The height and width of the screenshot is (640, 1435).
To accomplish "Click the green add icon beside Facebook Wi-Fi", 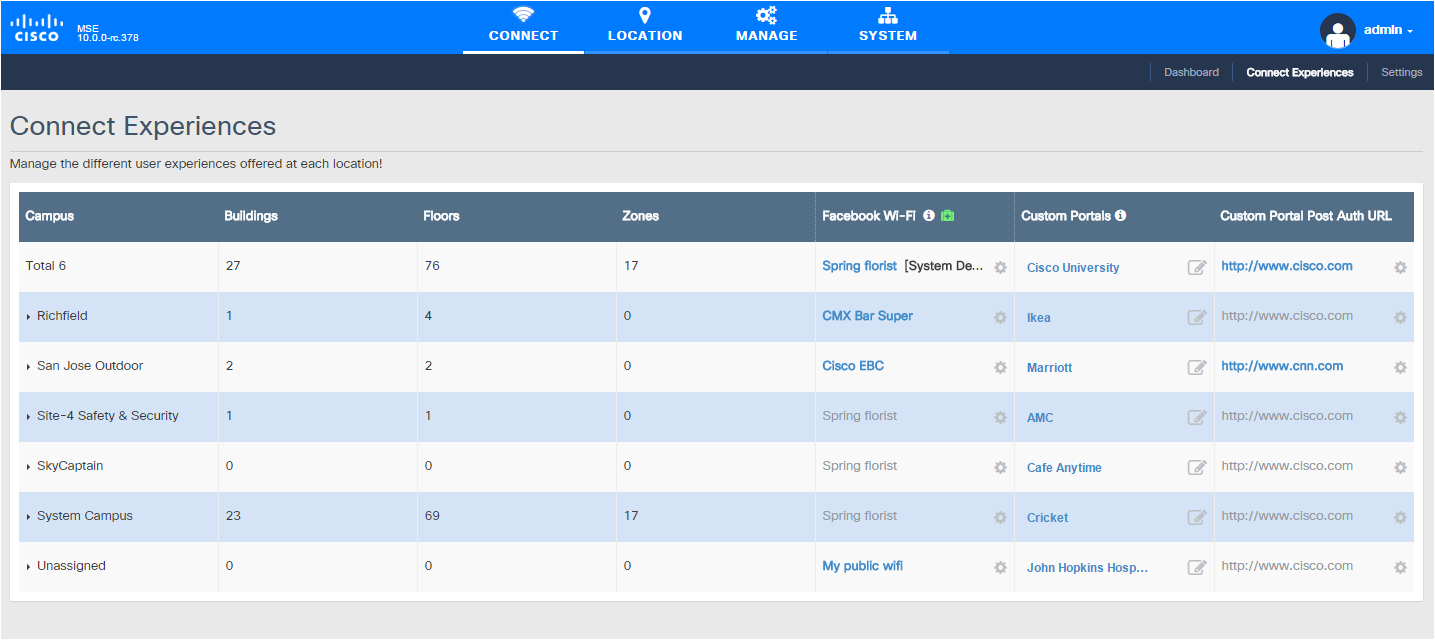I will click(x=947, y=216).
